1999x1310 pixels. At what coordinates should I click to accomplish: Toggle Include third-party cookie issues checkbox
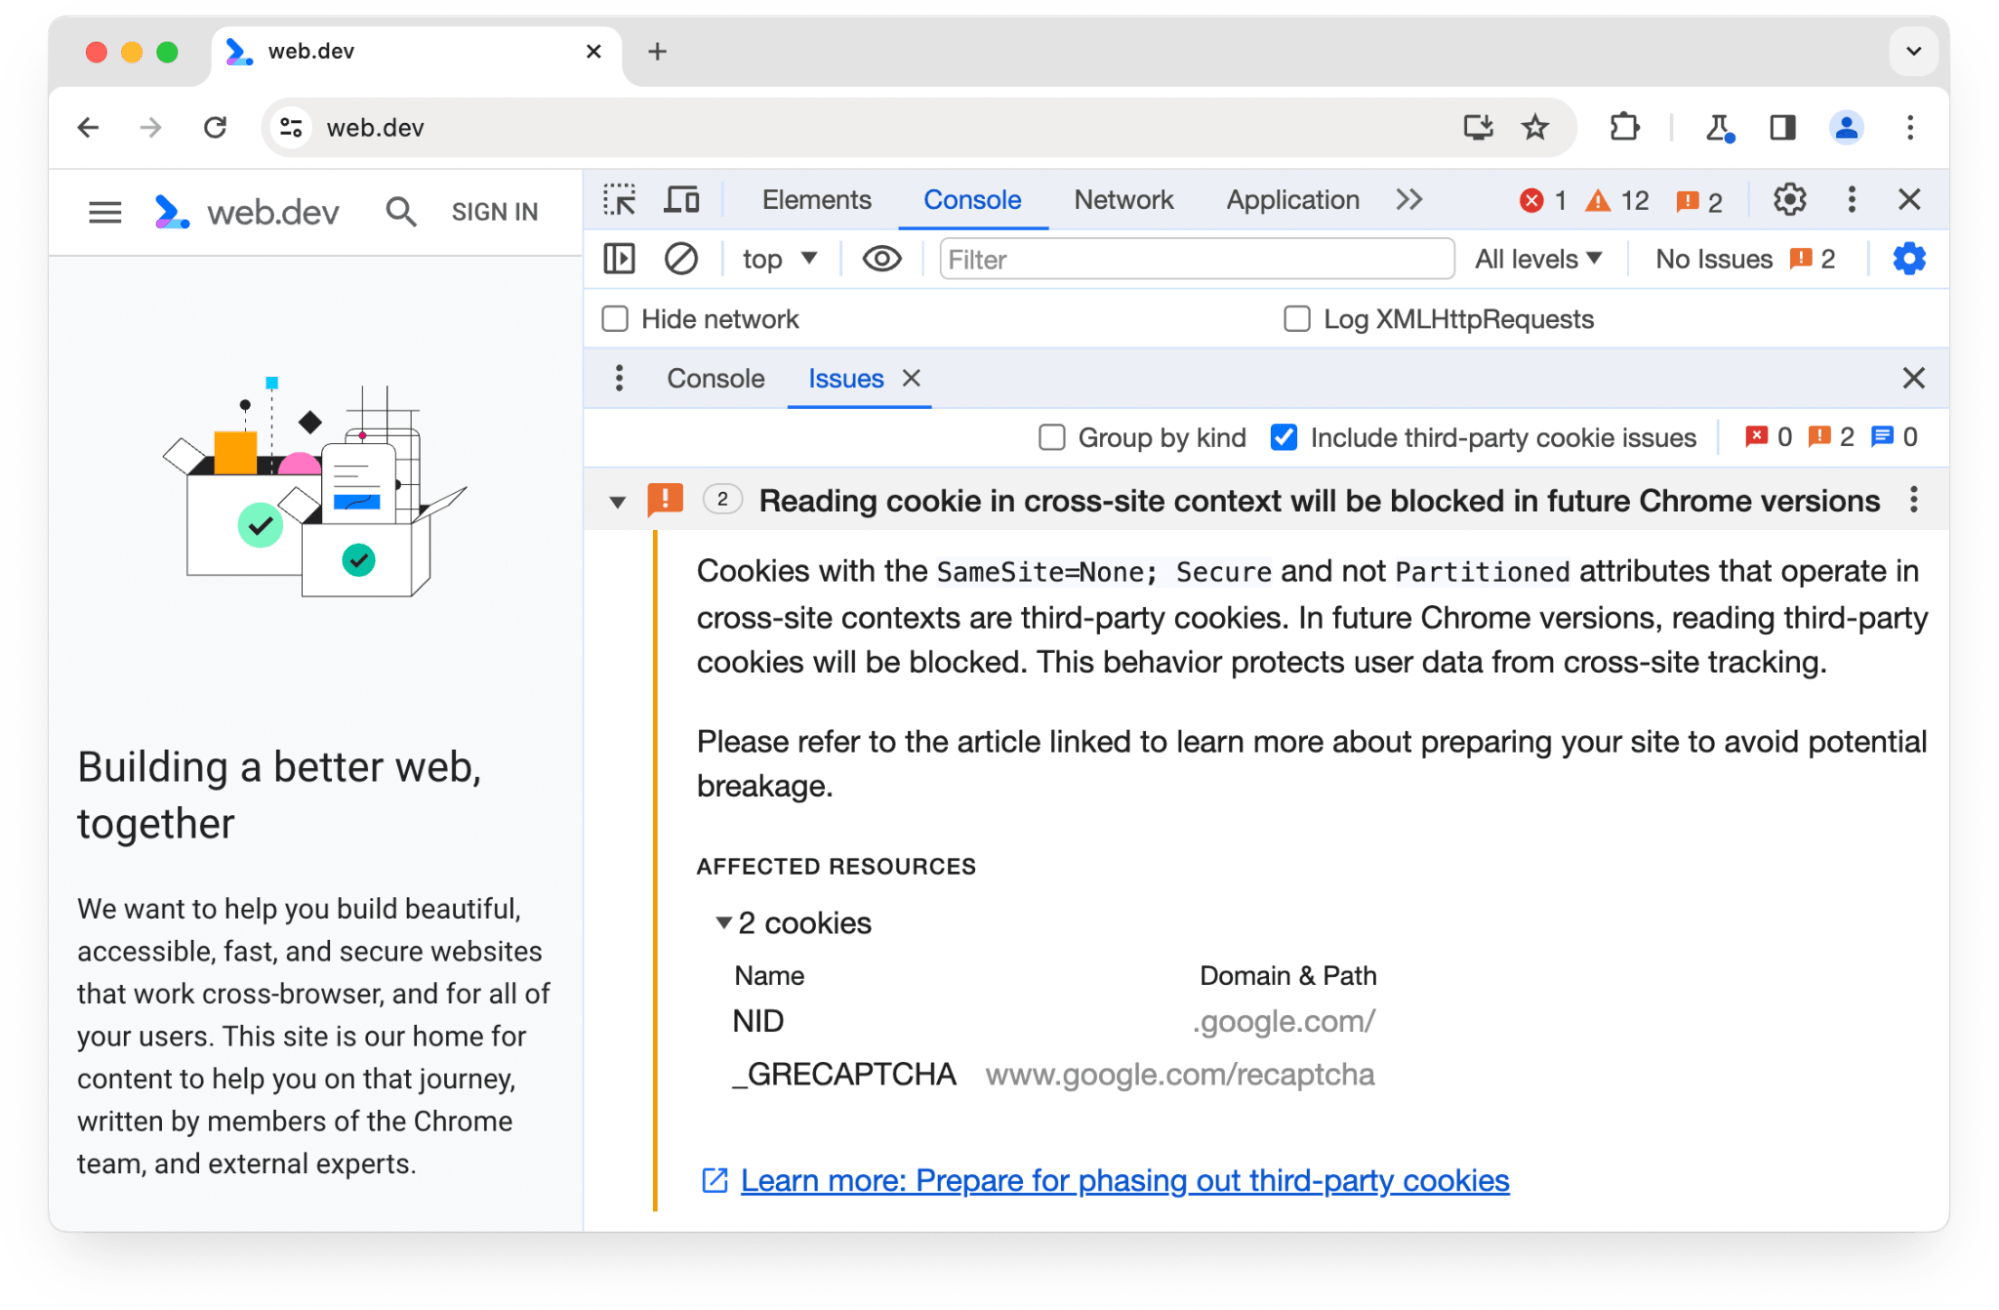click(x=1282, y=437)
